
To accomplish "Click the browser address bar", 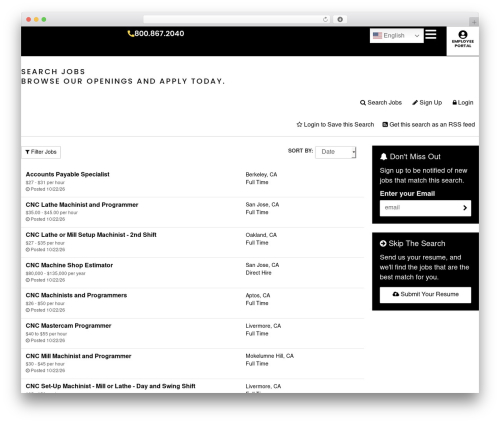I will coord(237,19).
